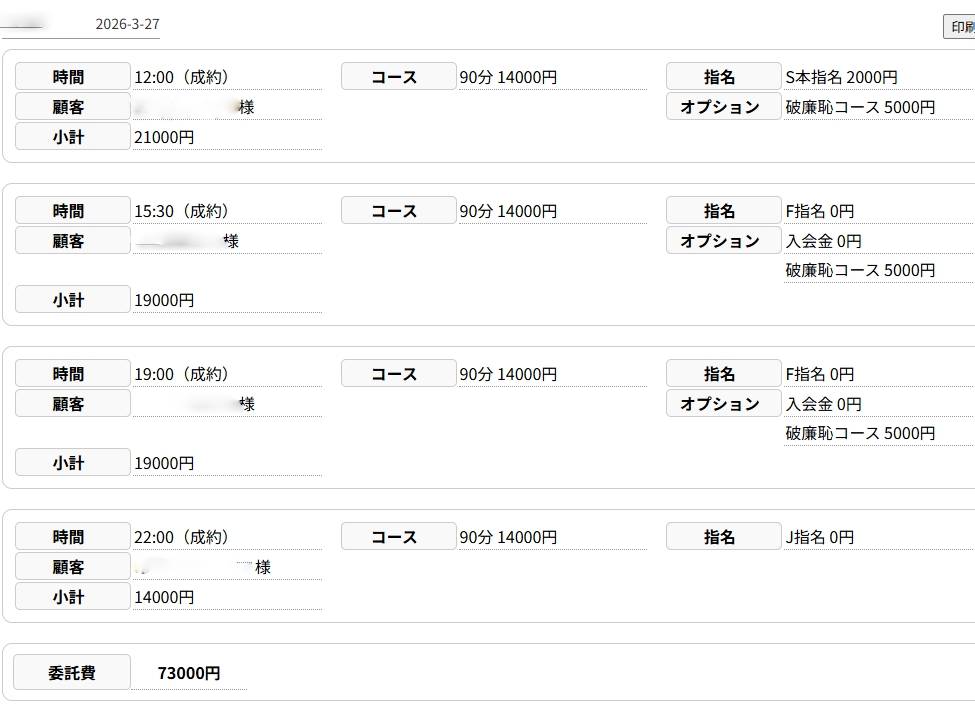Click the 小計 14000円 amount

point(164,597)
